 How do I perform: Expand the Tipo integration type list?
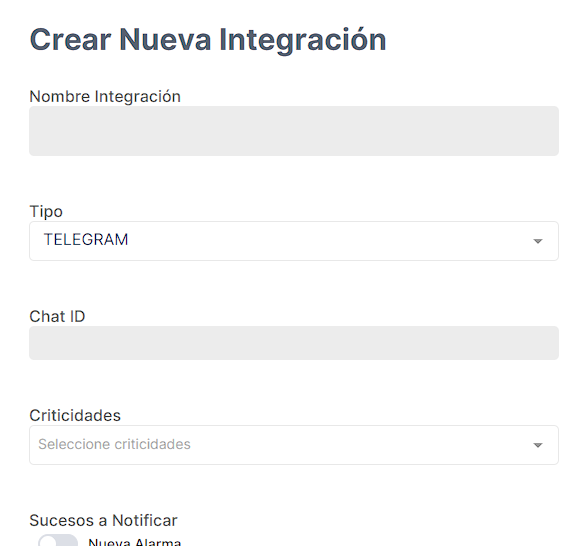(x=294, y=241)
